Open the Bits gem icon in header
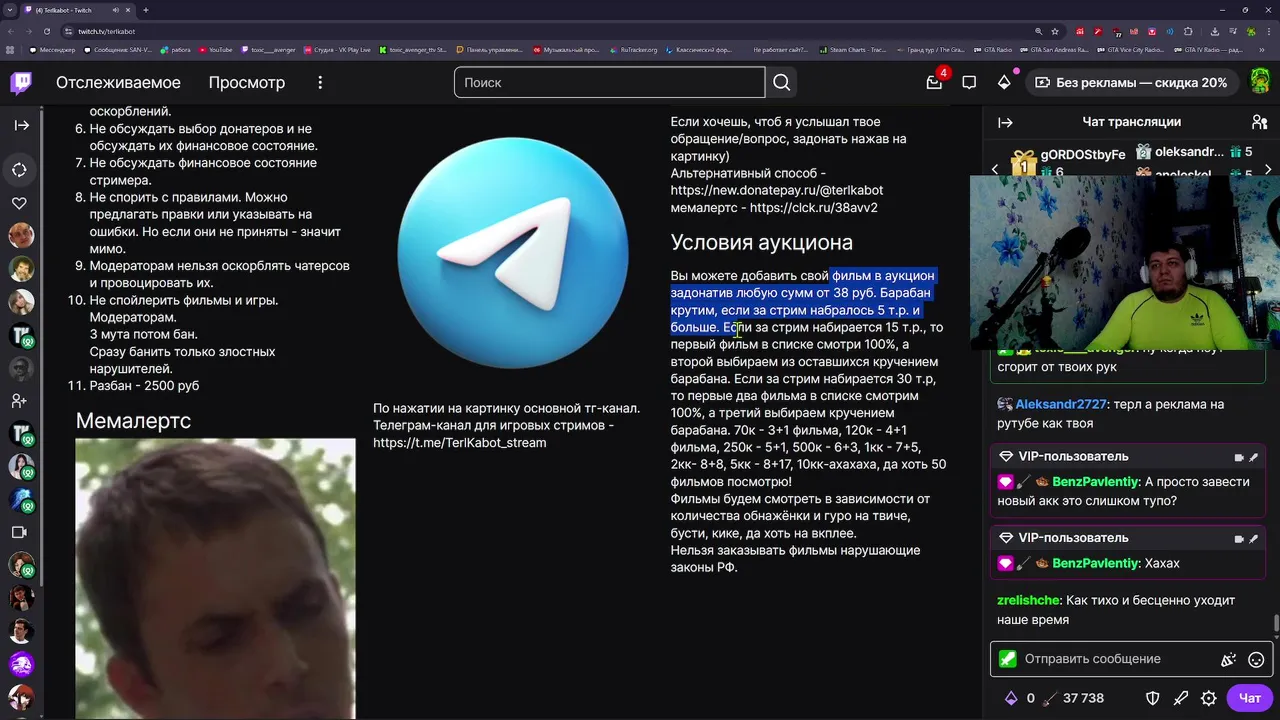 pyautogui.click(x=1004, y=83)
